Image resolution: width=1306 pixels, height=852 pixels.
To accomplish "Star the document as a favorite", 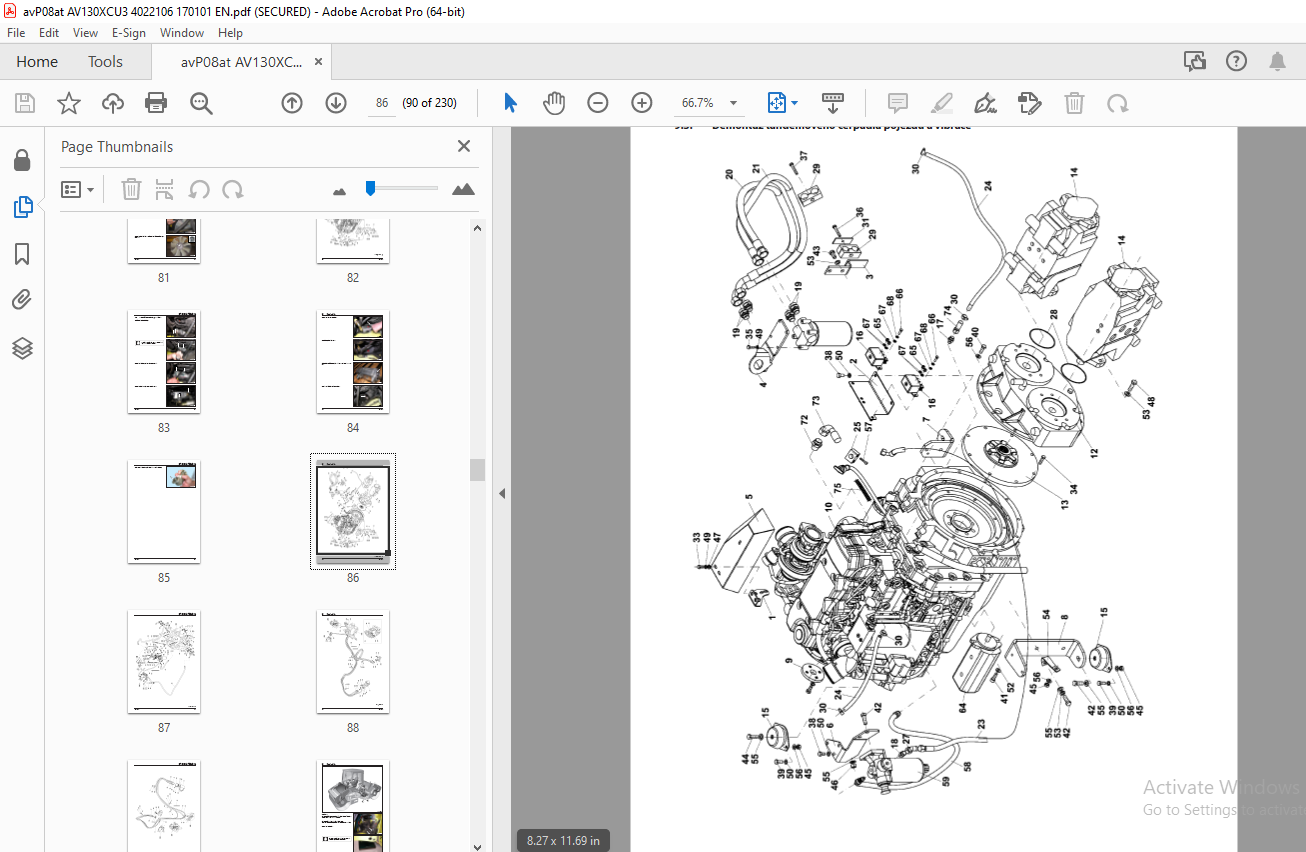I will [68, 103].
